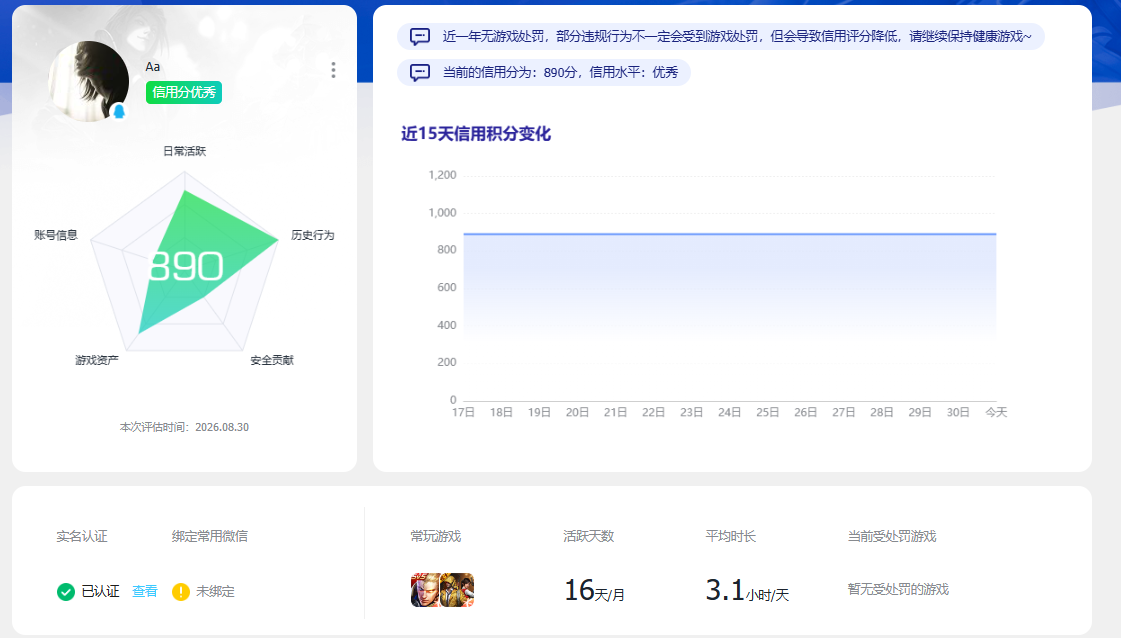Screen dimensions: 1121x638
Task: Click the 24日 label on chart axis
Action: coord(729,412)
